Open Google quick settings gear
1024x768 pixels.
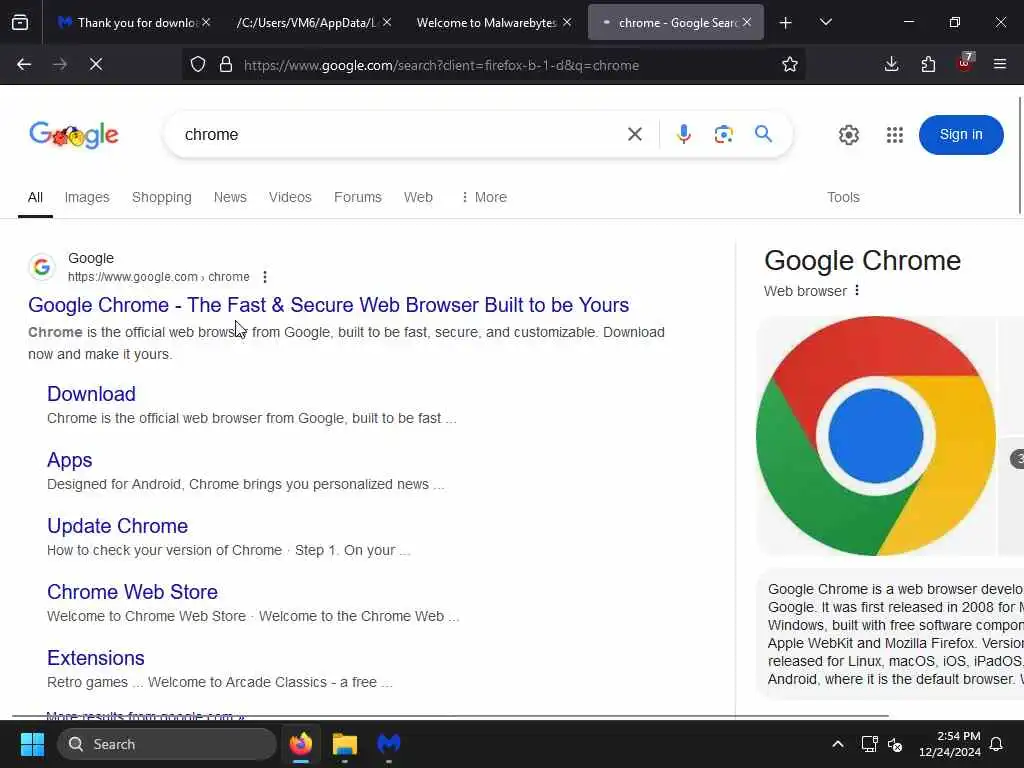point(849,135)
